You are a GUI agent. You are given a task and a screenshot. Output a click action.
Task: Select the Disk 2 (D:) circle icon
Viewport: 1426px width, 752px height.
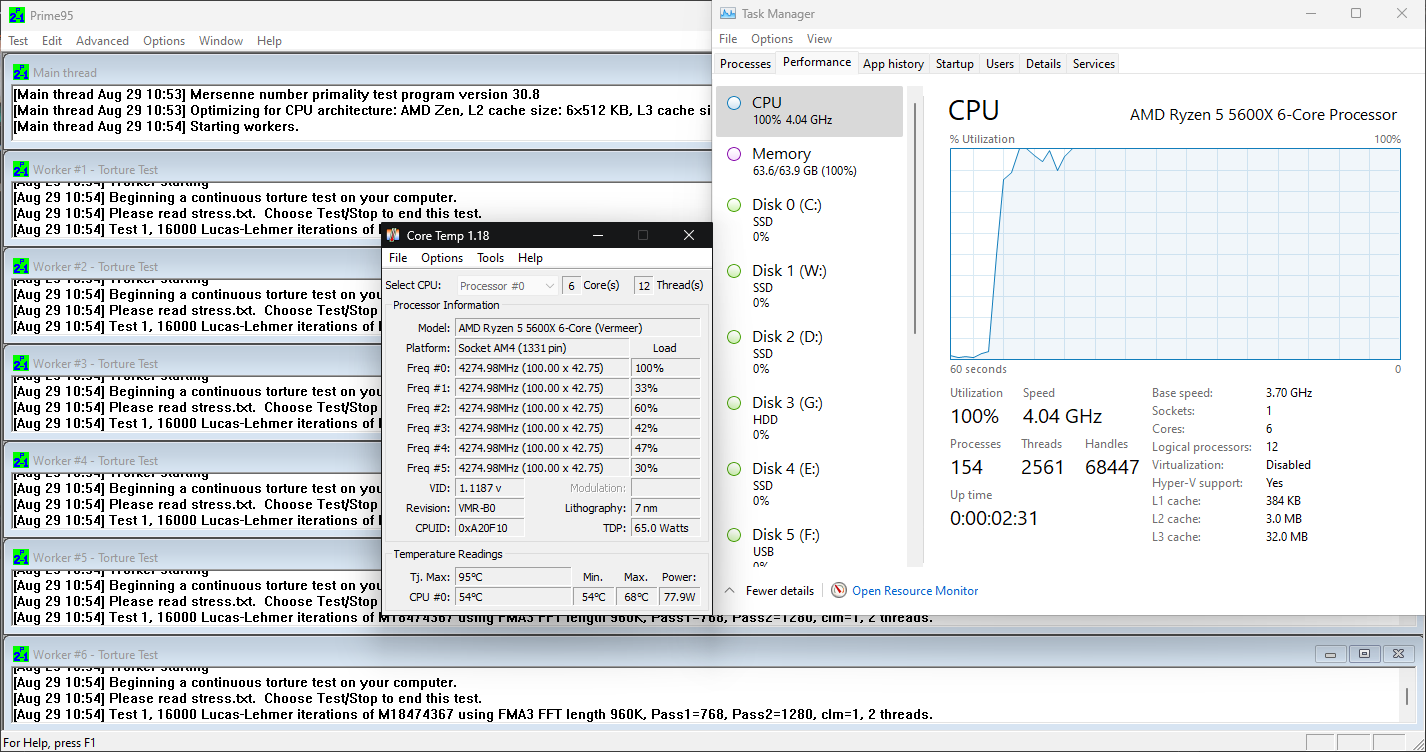tap(734, 336)
